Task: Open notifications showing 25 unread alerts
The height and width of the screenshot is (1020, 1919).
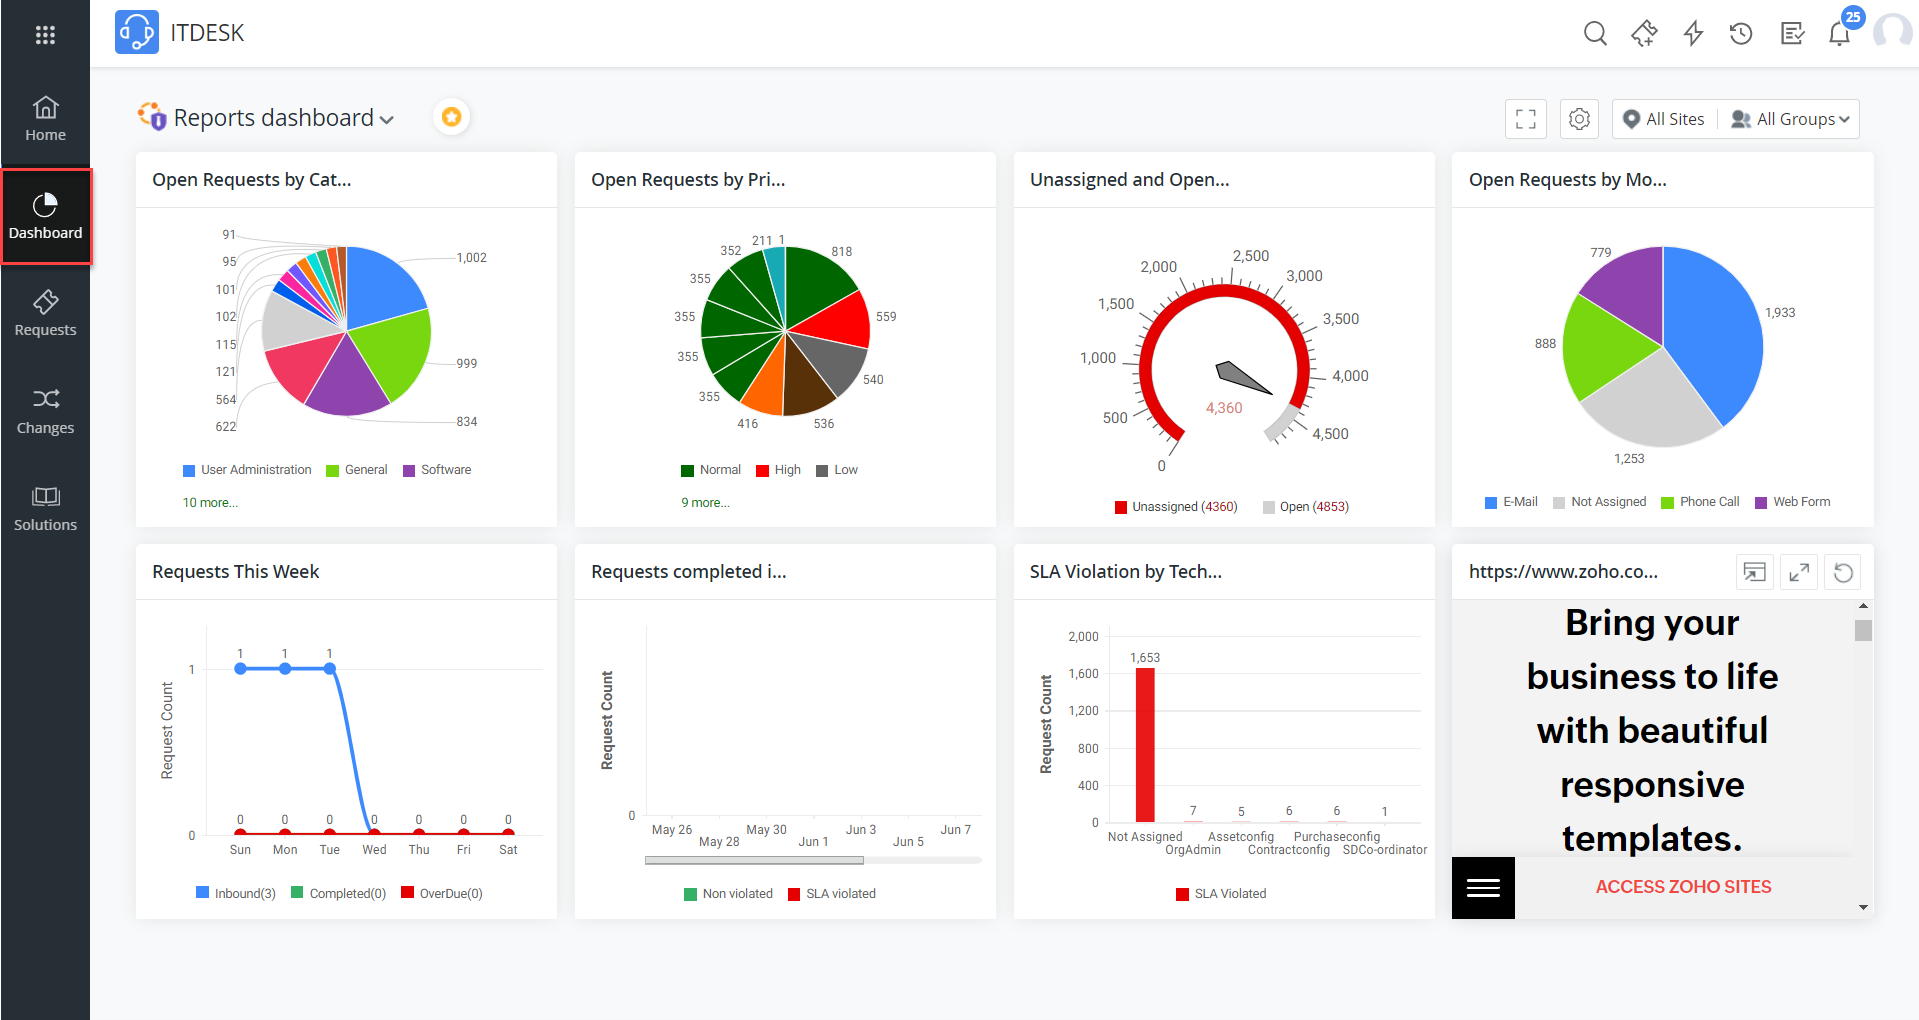Action: pyautogui.click(x=1840, y=33)
